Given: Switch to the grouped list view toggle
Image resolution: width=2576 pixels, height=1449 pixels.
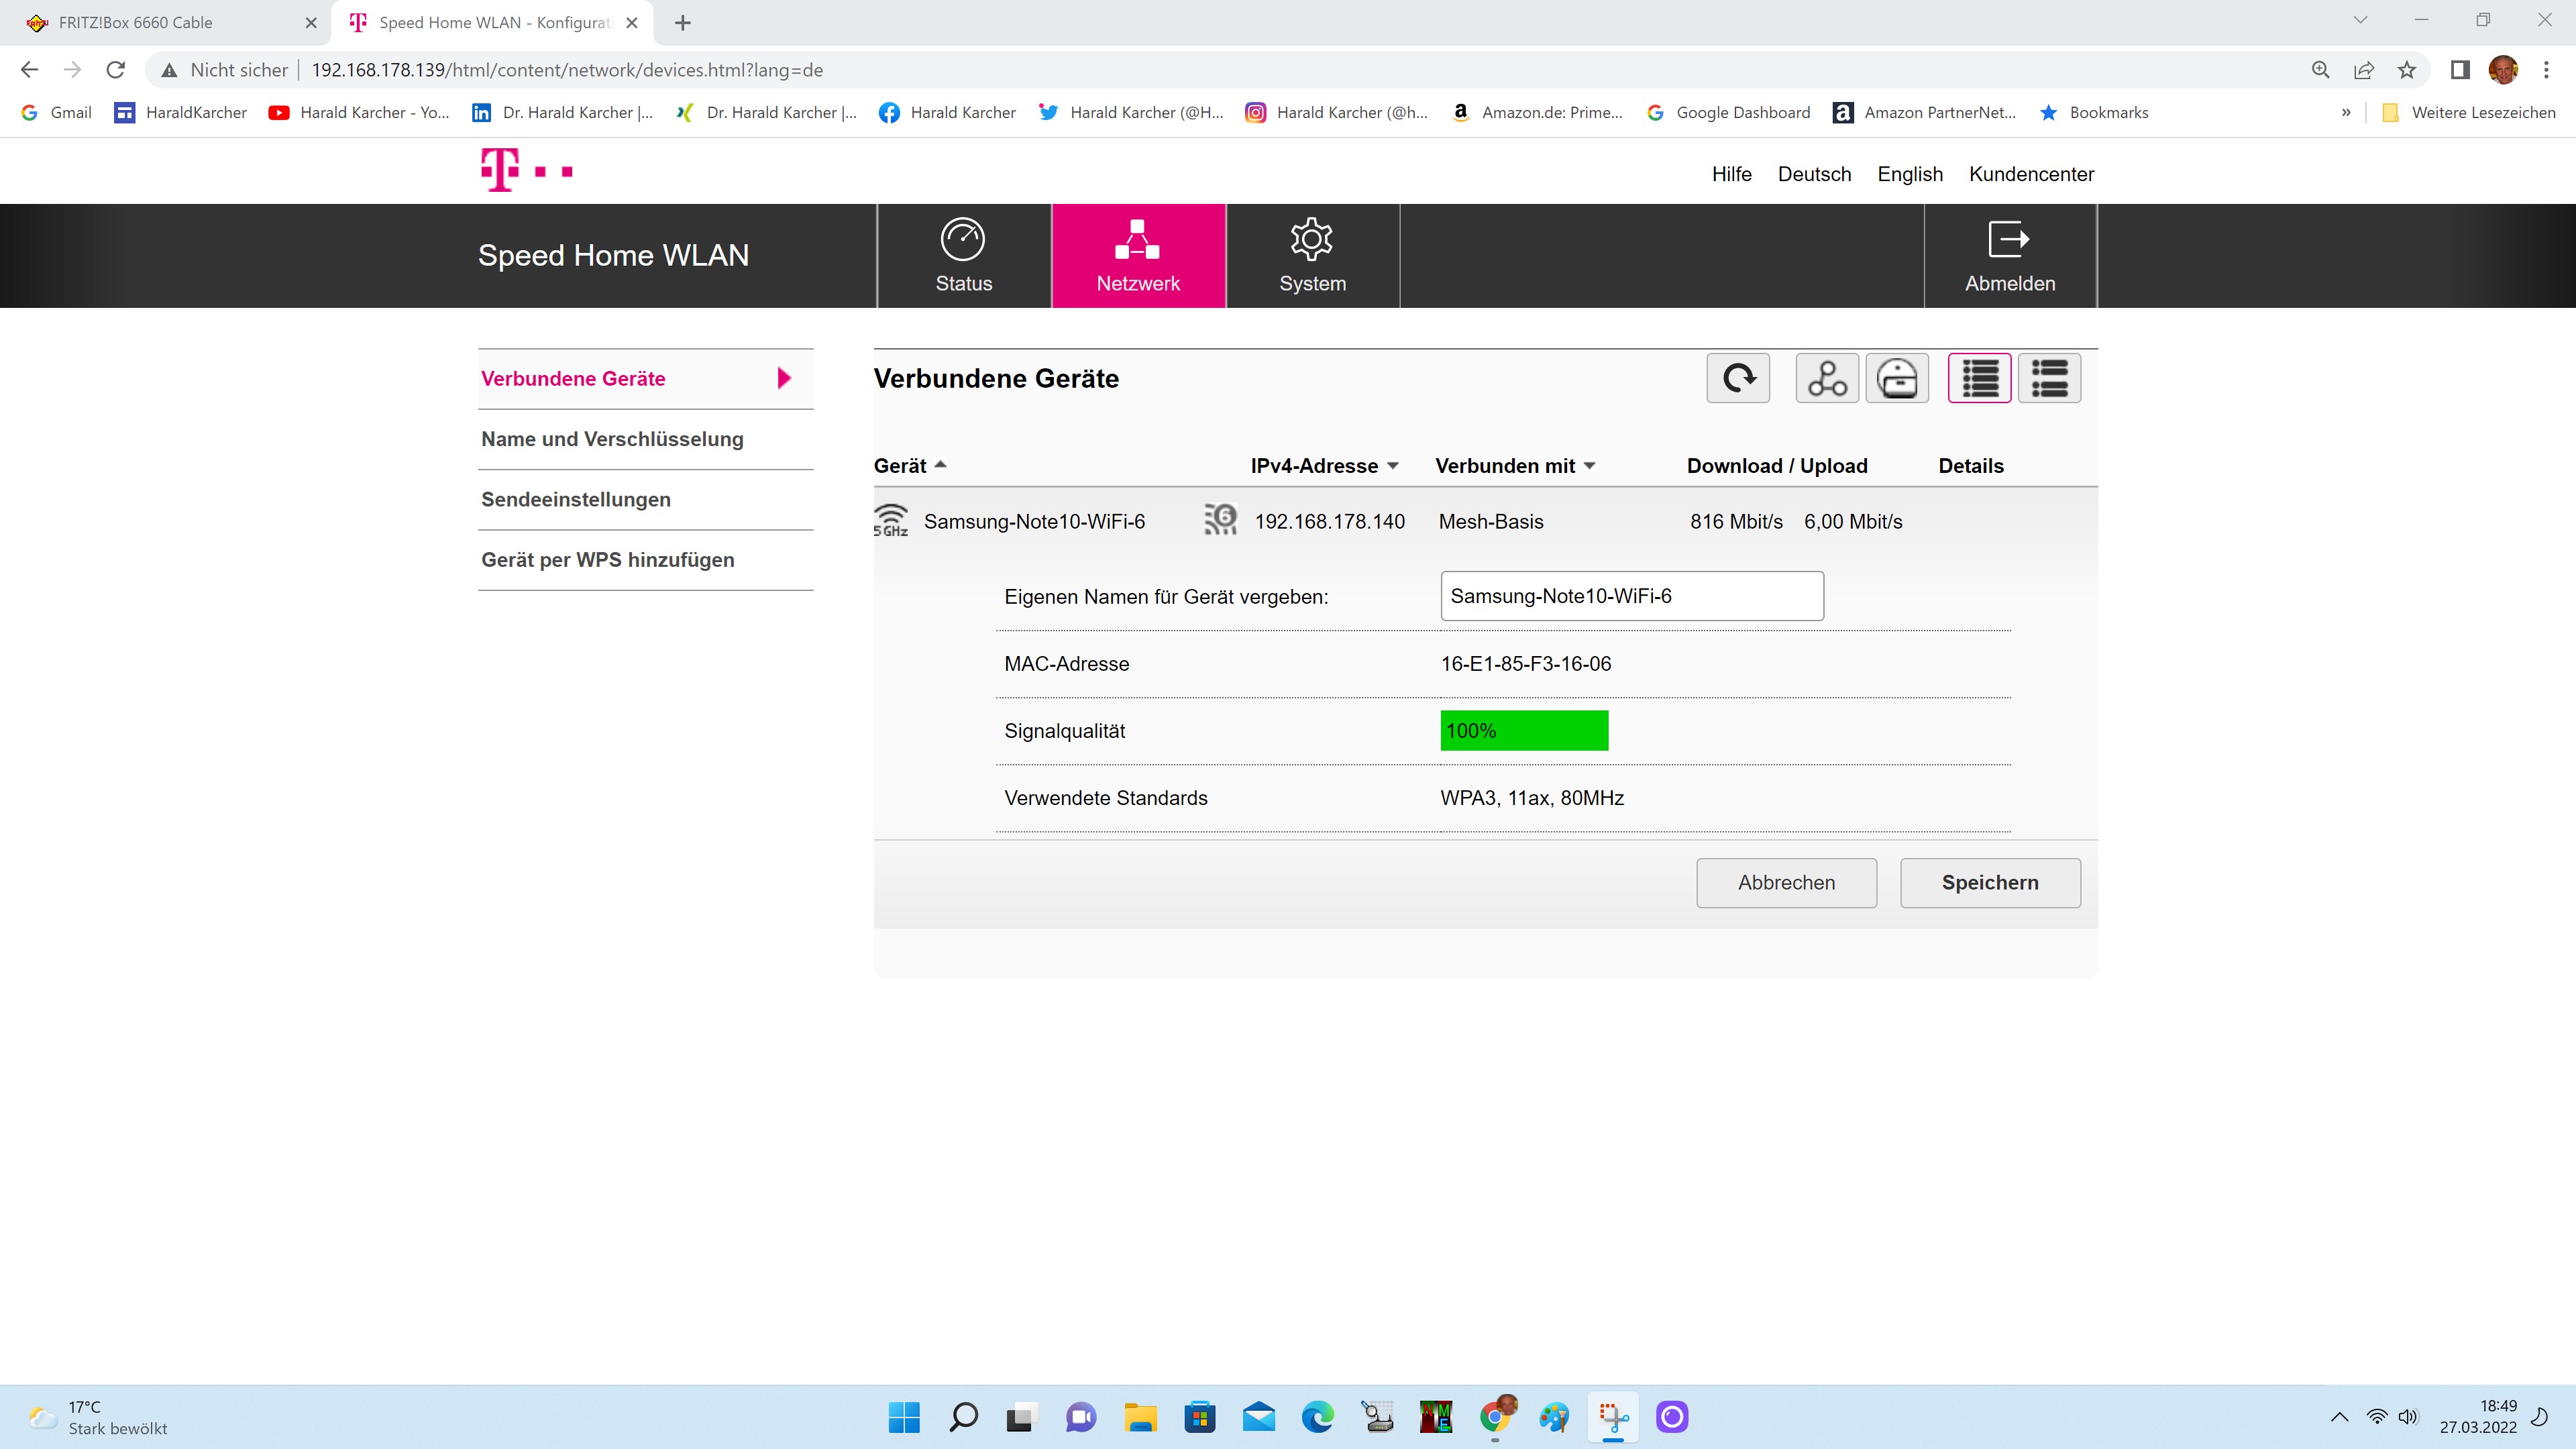Looking at the screenshot, I should 2049,378.
